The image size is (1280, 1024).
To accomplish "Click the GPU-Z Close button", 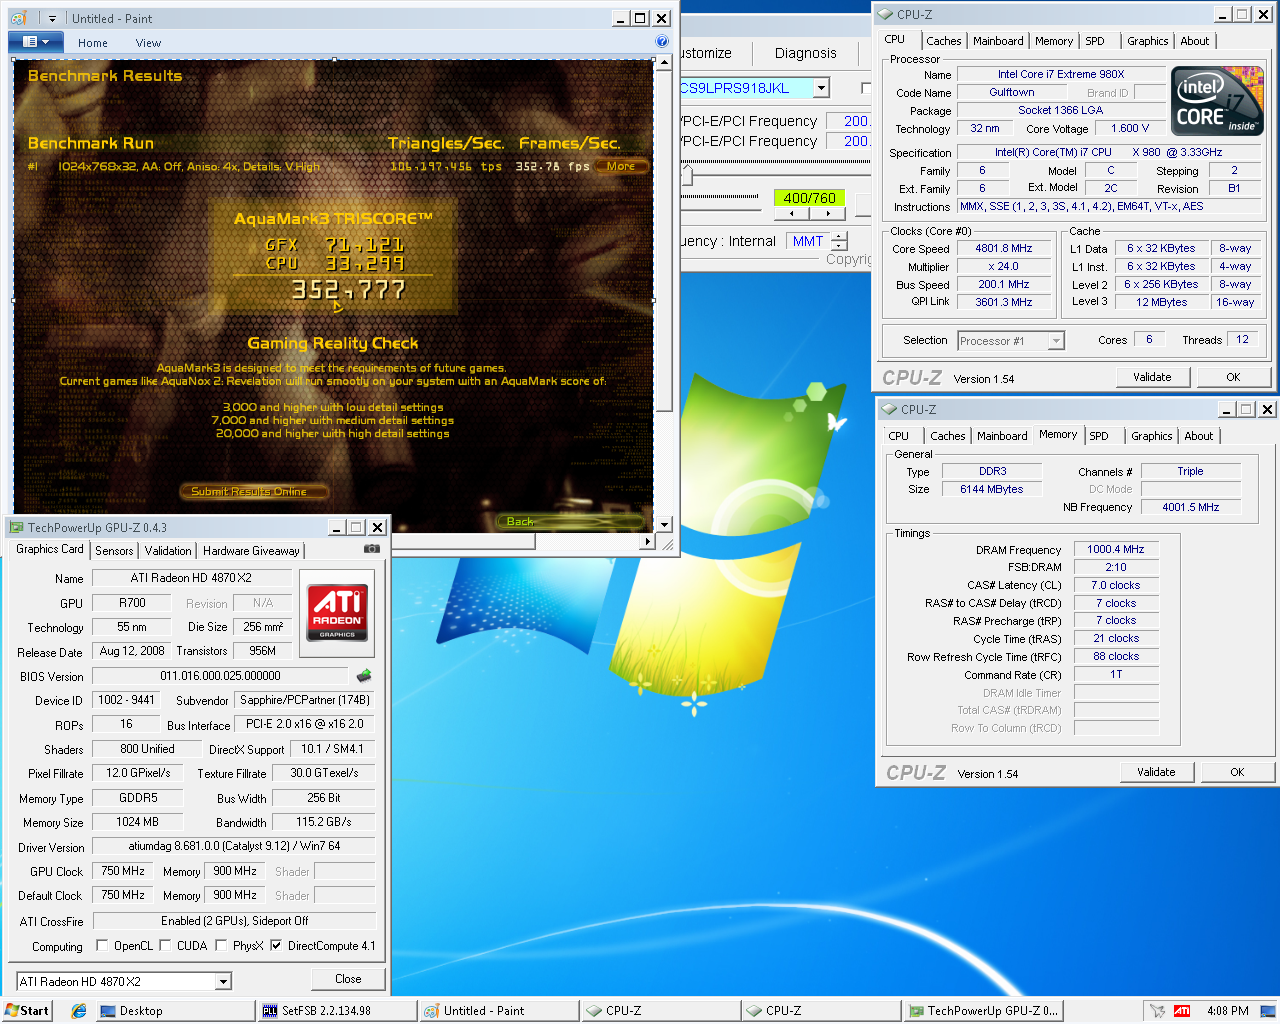I will click(x=348, y=979).
